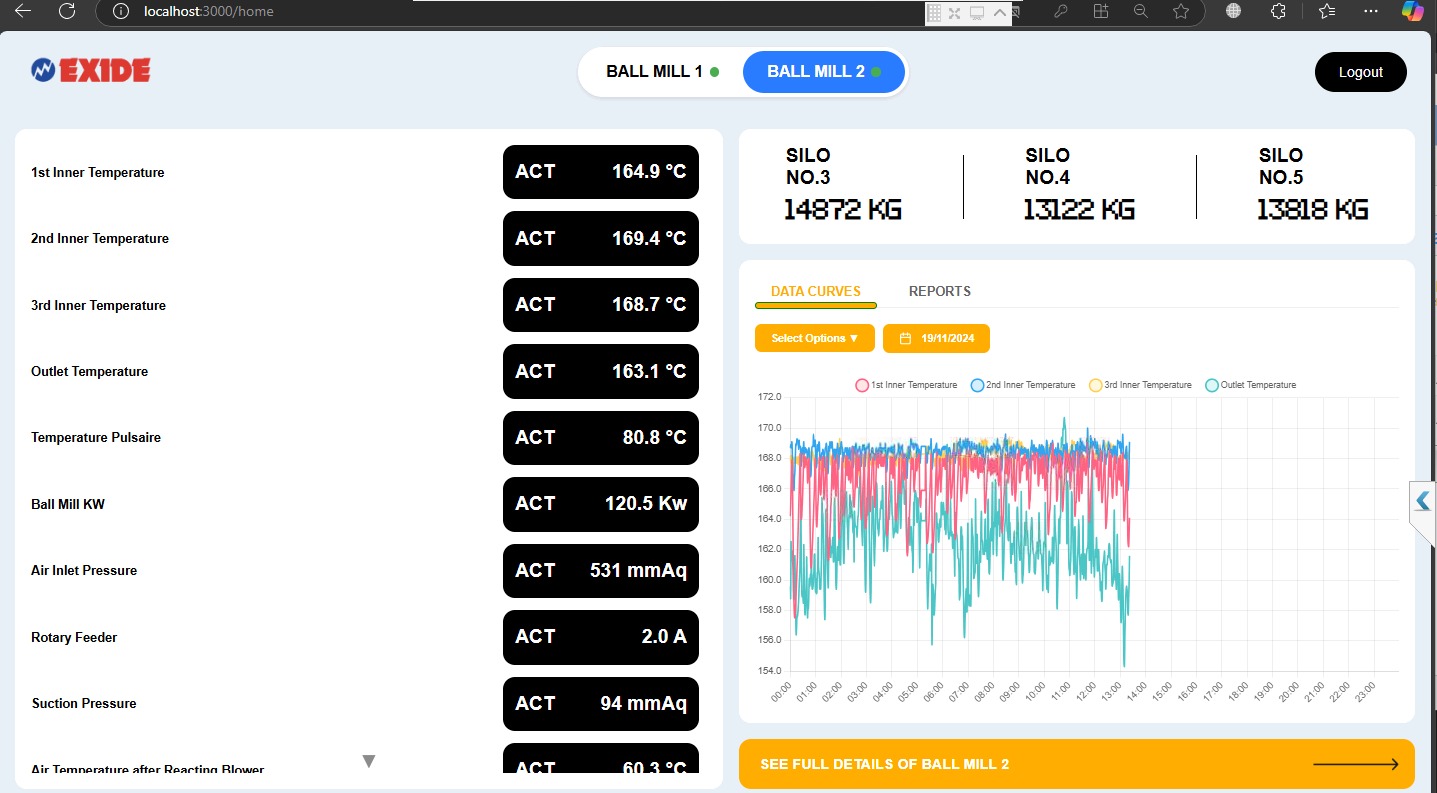The height and width of the screenshot is (793, 1437).
Task: Open the browser extensions puzzle icon
Action: 1278,11
